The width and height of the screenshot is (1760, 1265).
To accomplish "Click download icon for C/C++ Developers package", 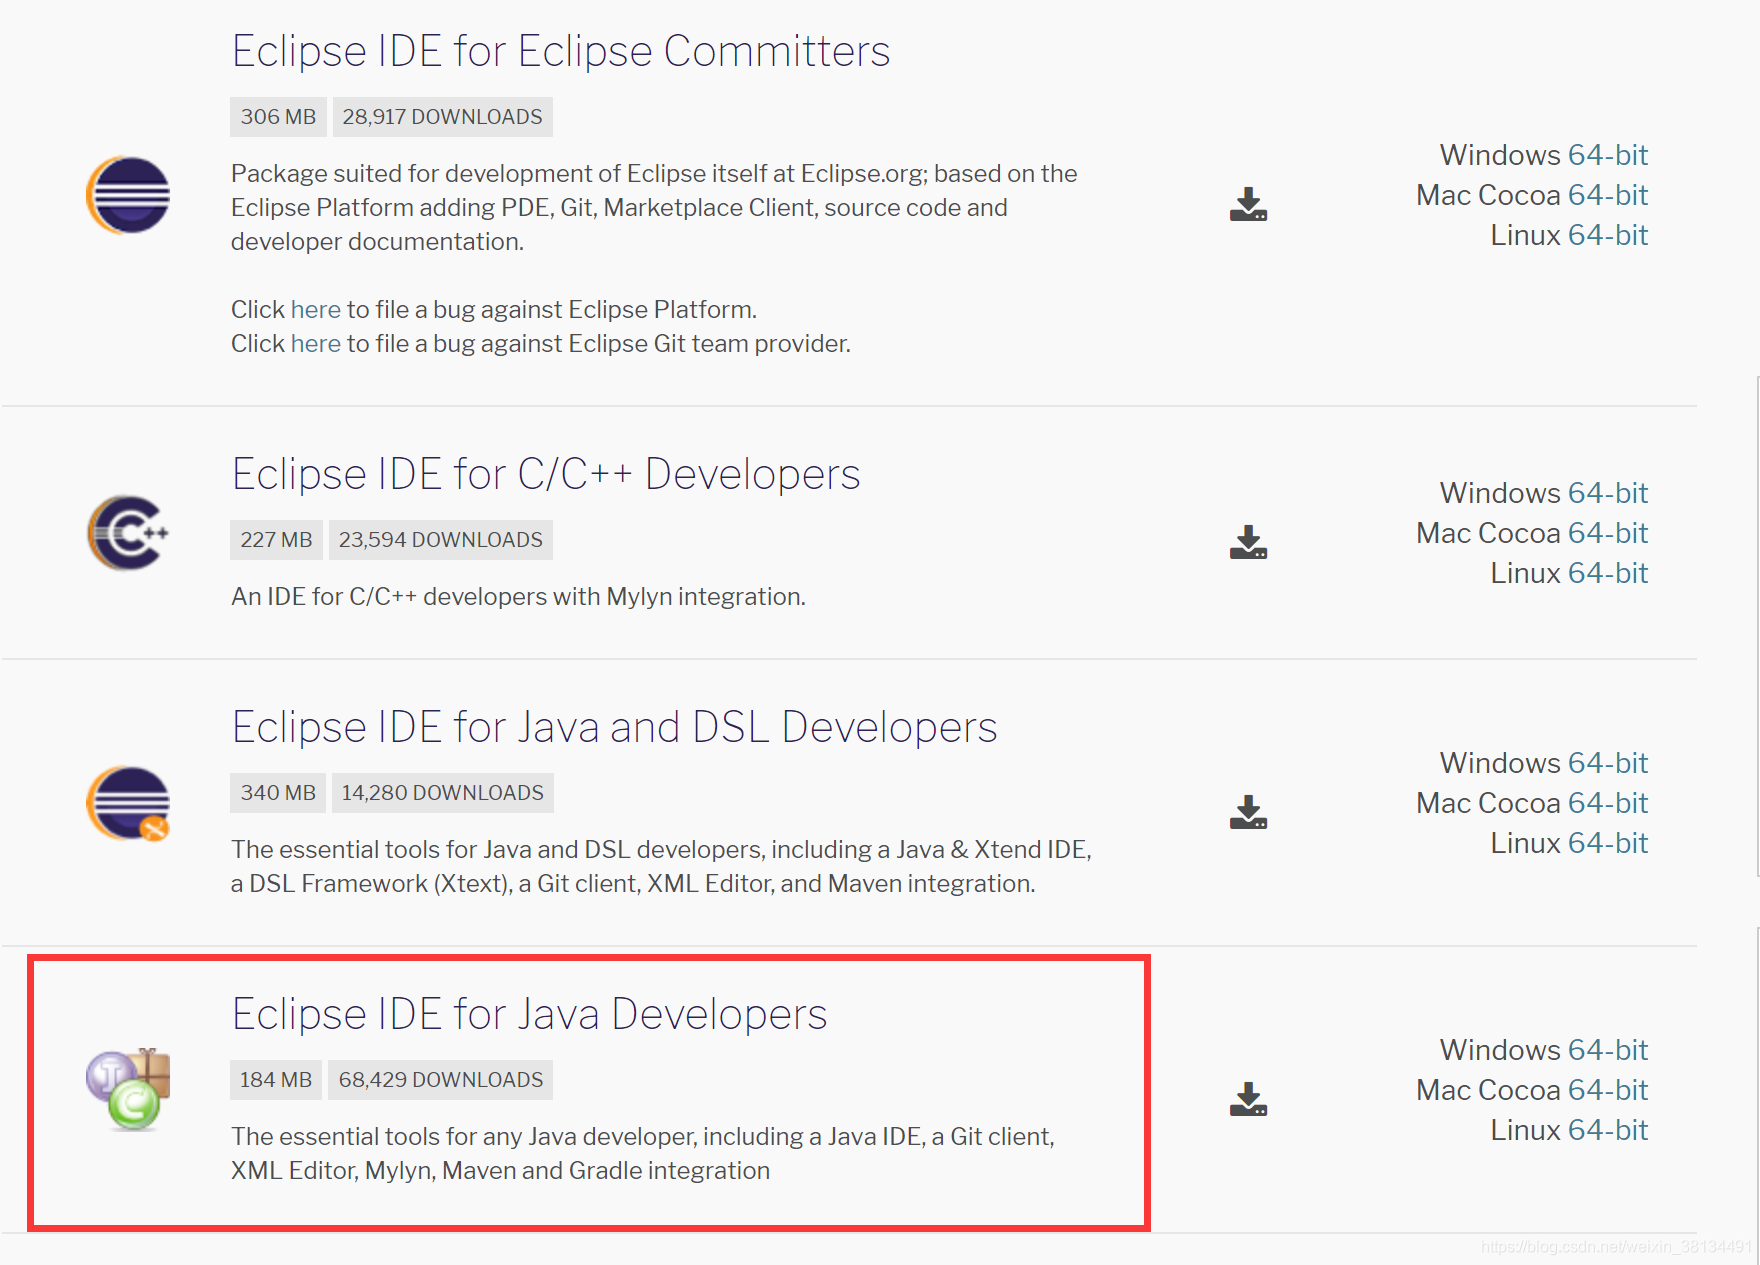I will 1248,542.
